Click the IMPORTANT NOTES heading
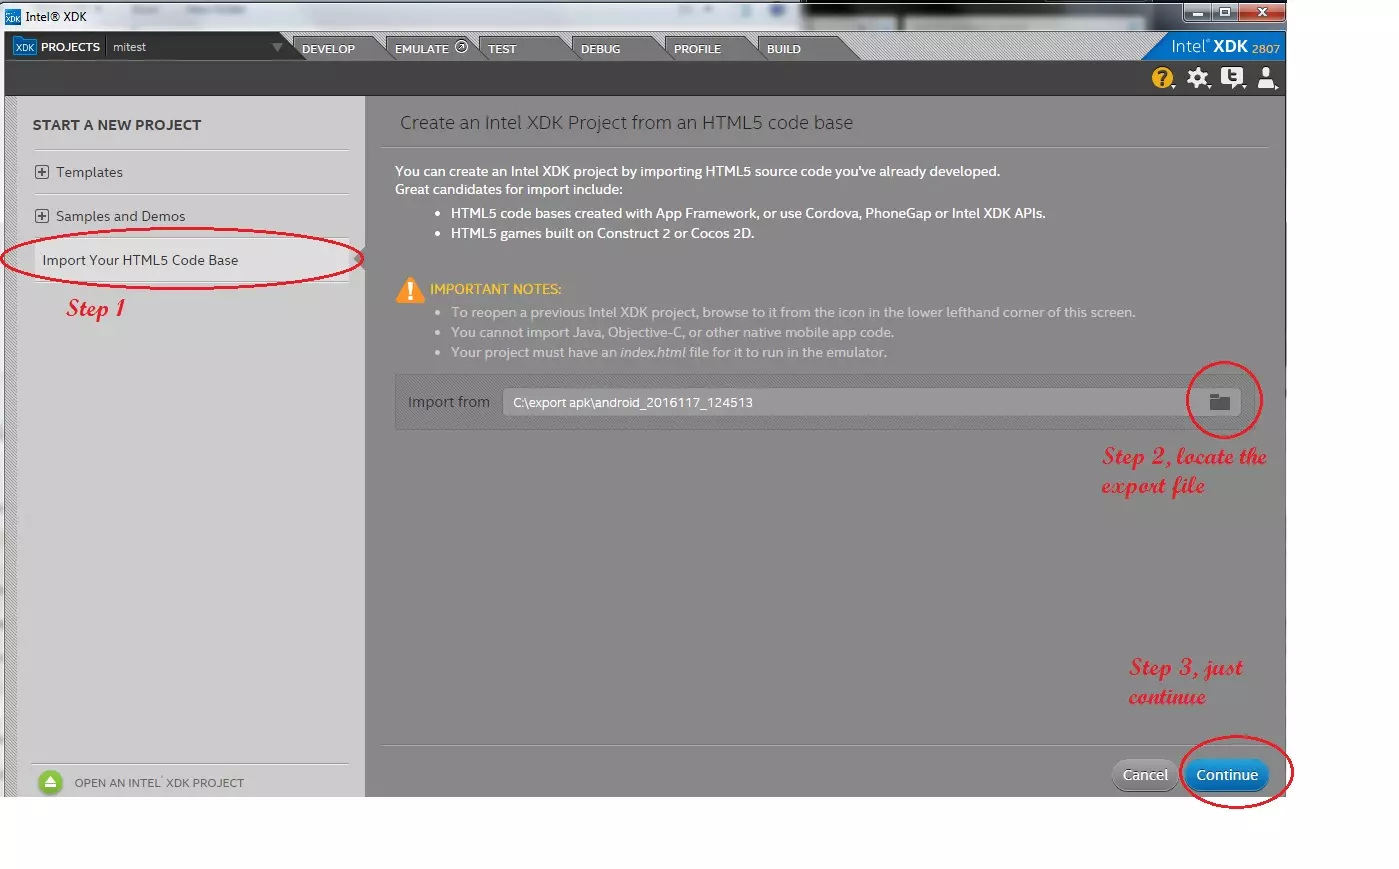Screen dimensions: 1399x869 pyautogui.click(x=495, y=289)
